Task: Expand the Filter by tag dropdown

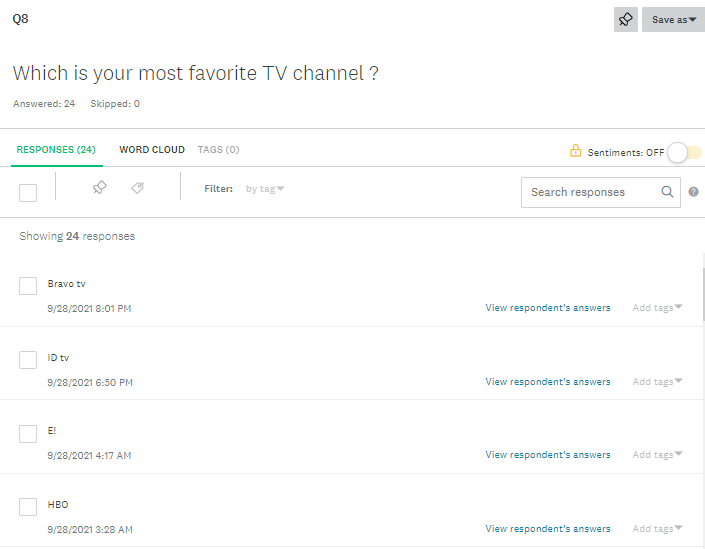Action: click(x=265, y=188)
